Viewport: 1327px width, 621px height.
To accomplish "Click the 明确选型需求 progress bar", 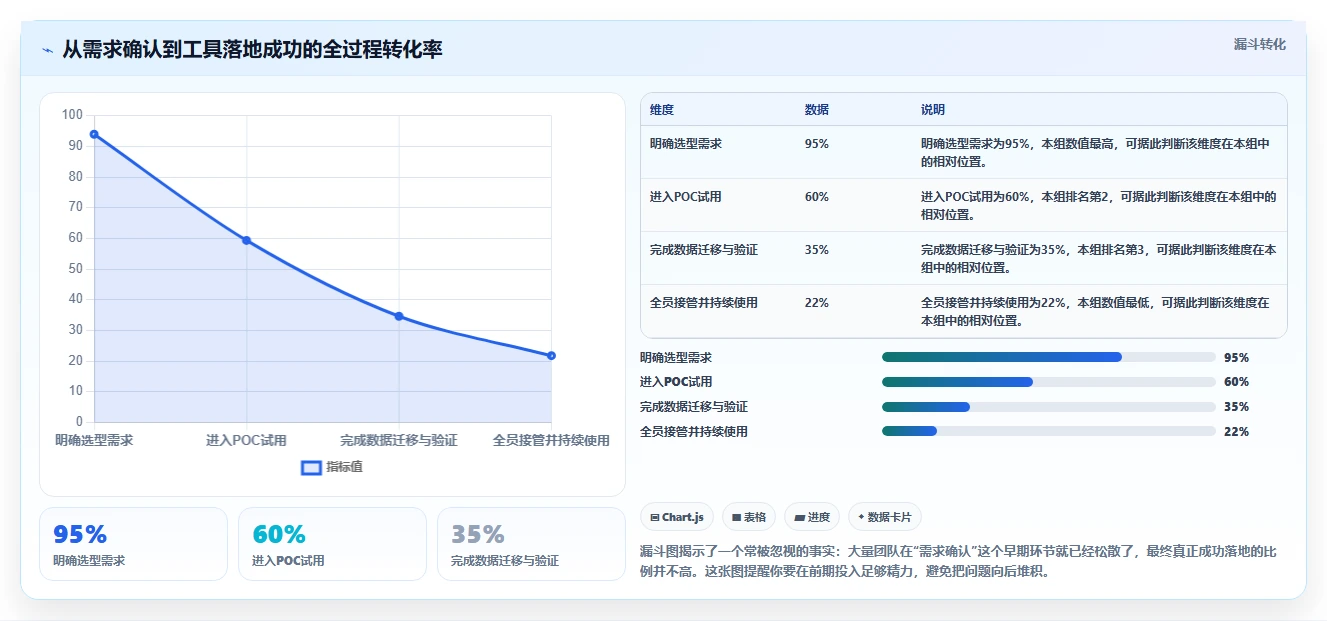I will (x=1048, y=357).
